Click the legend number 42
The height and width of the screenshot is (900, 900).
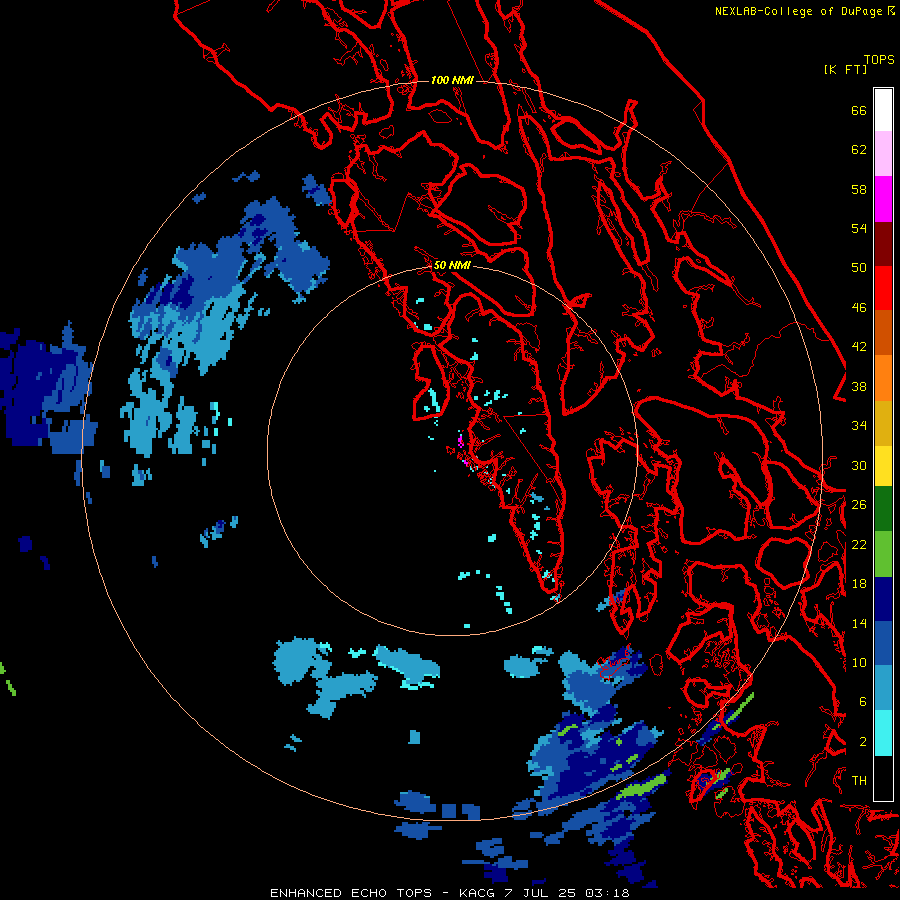(859, 347)
